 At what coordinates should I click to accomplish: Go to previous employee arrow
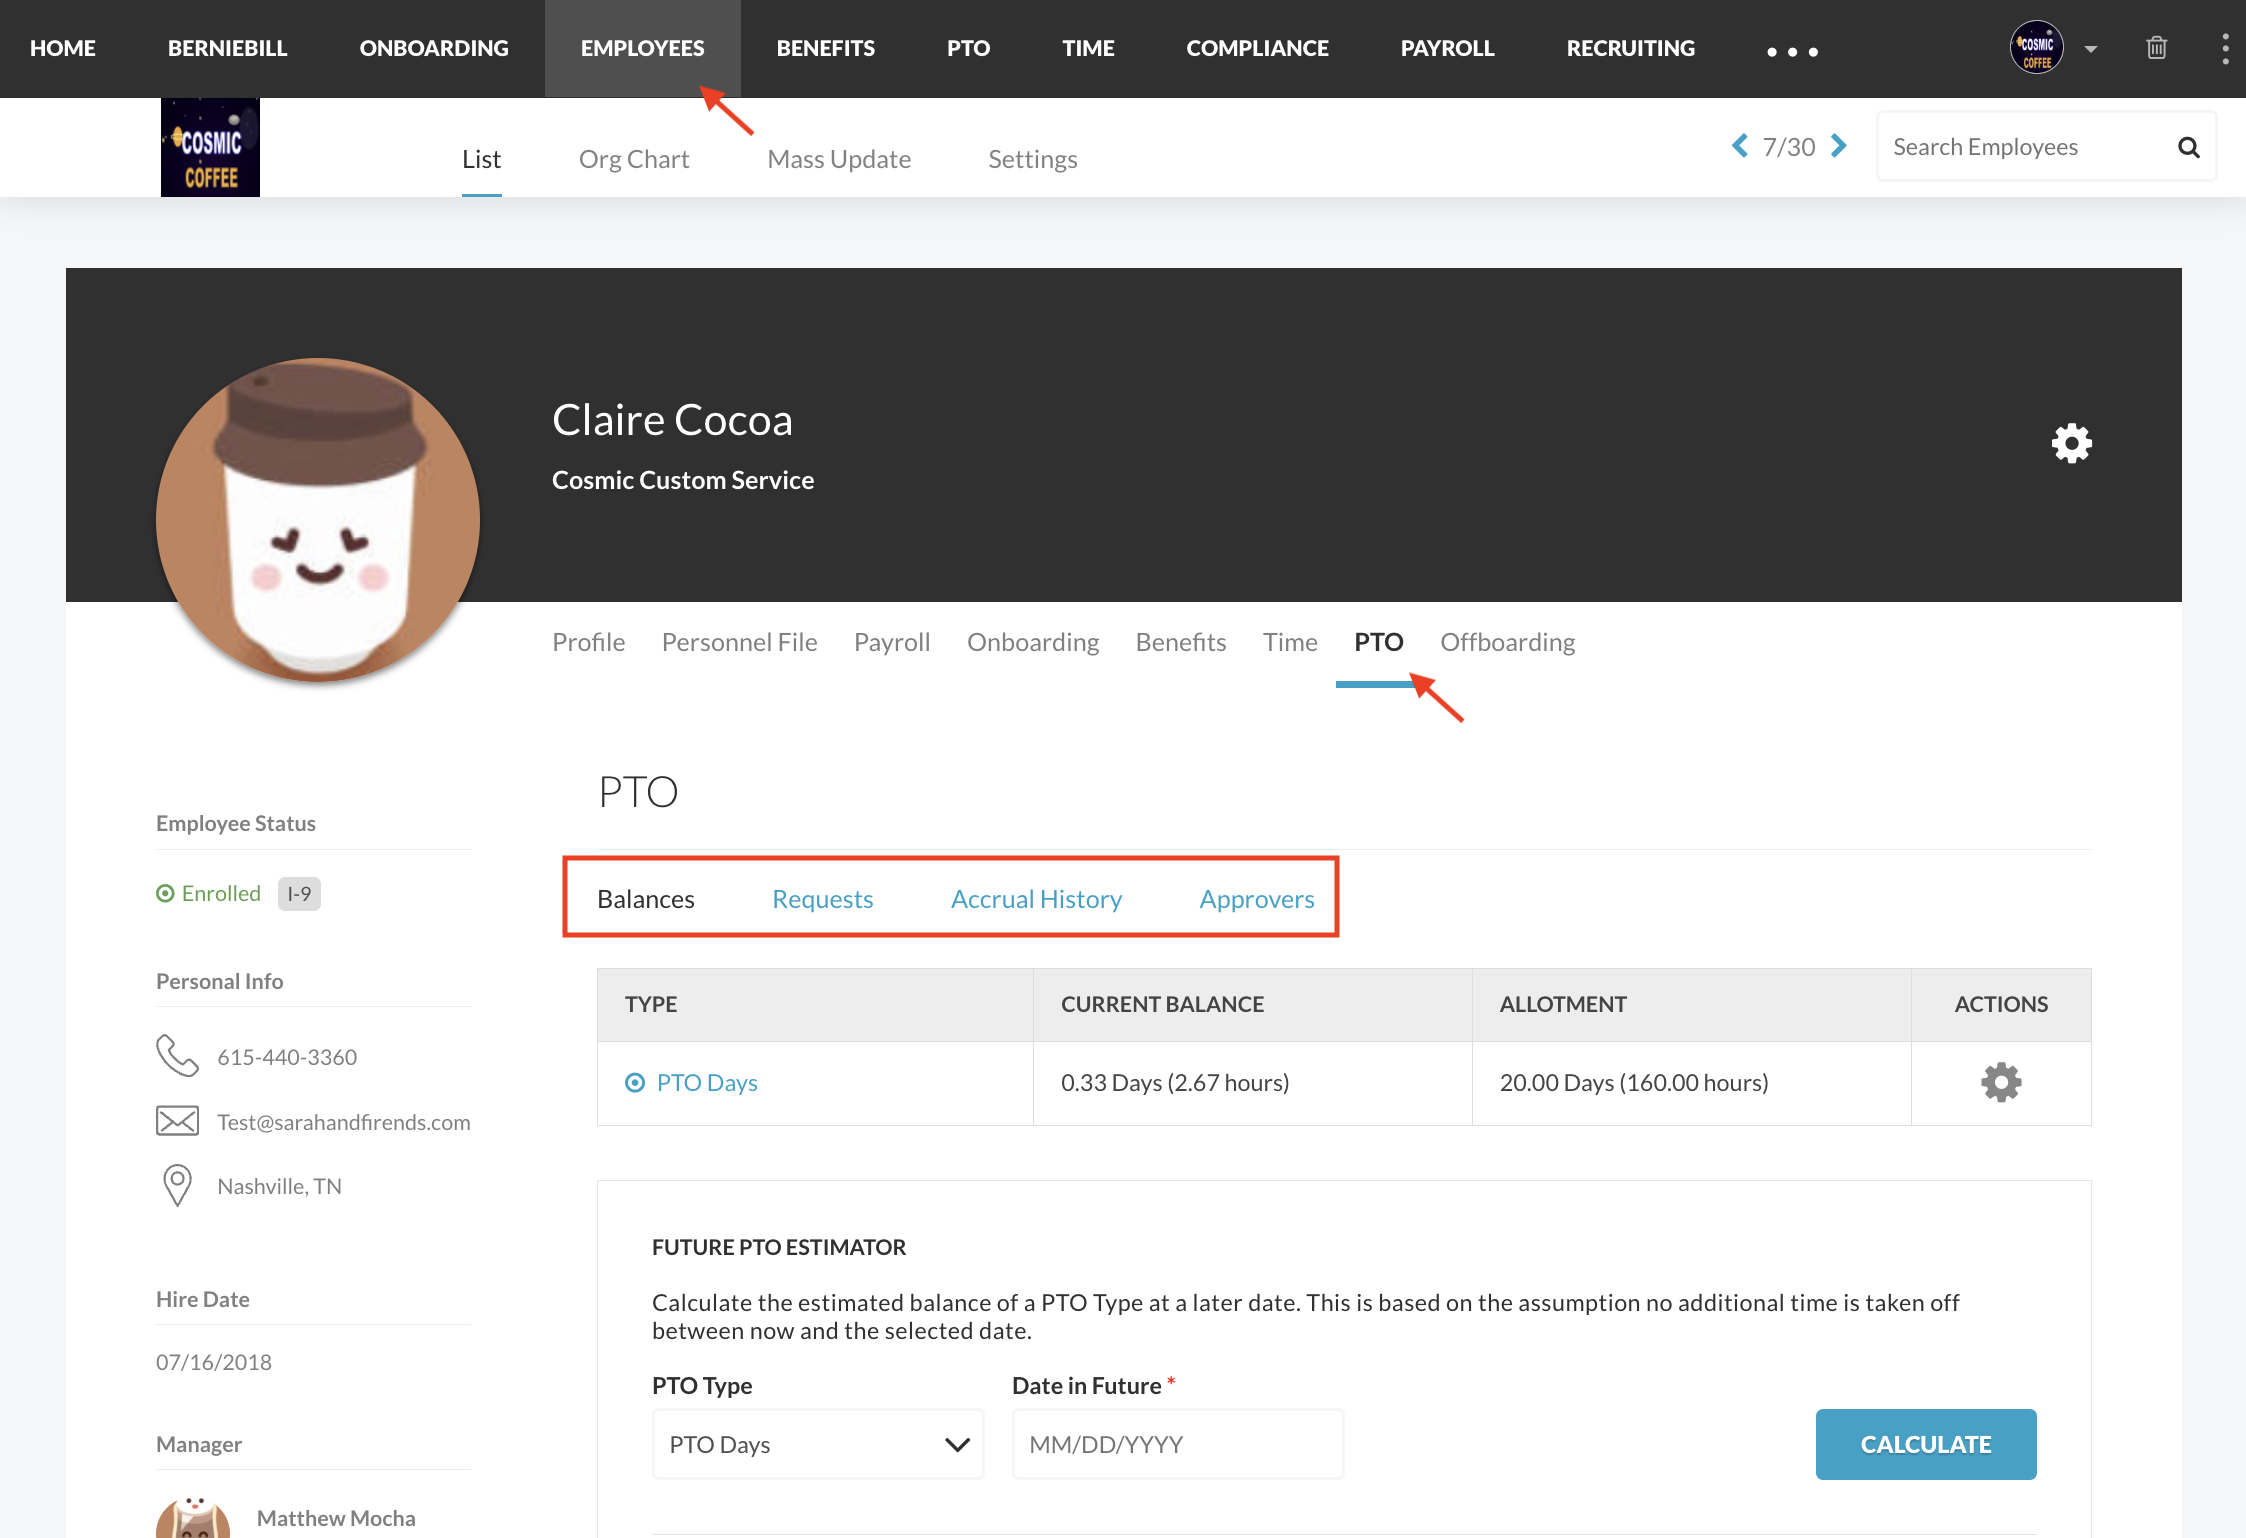pyautogui.click(x=1740, y=146)
